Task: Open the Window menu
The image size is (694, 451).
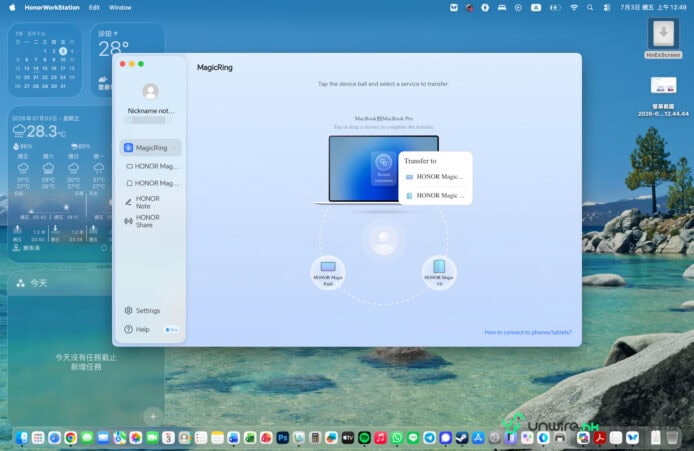Action: pos(120,8)
